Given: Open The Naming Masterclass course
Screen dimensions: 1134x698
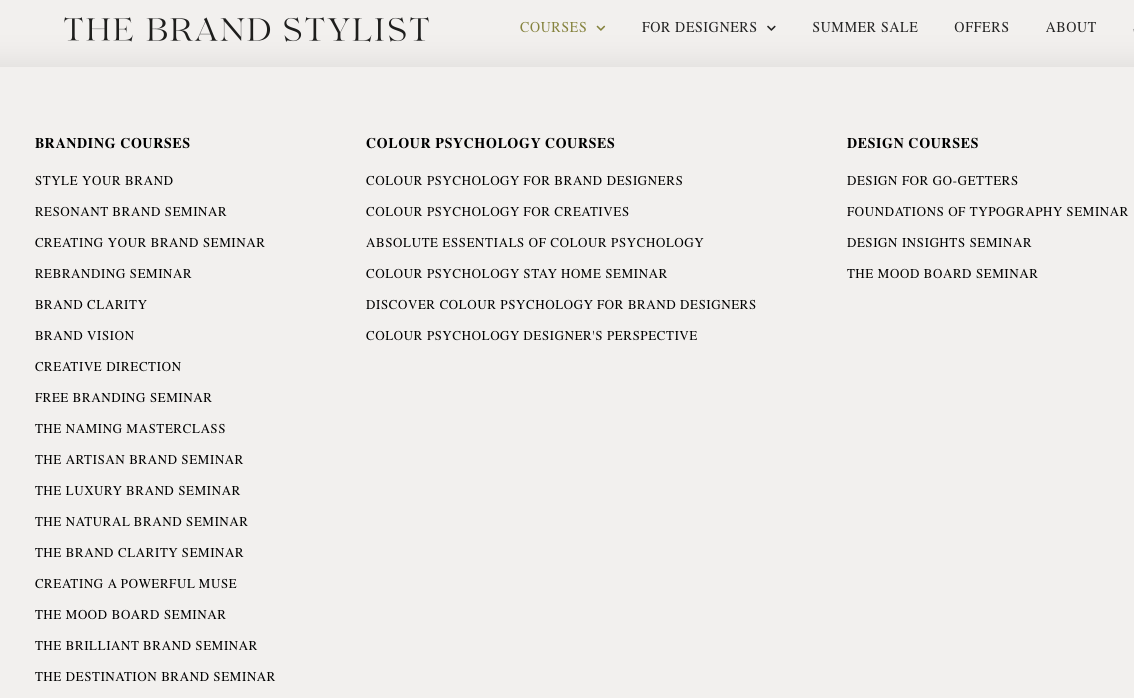Looking at the screenshot, I should [x=130, y=429].
